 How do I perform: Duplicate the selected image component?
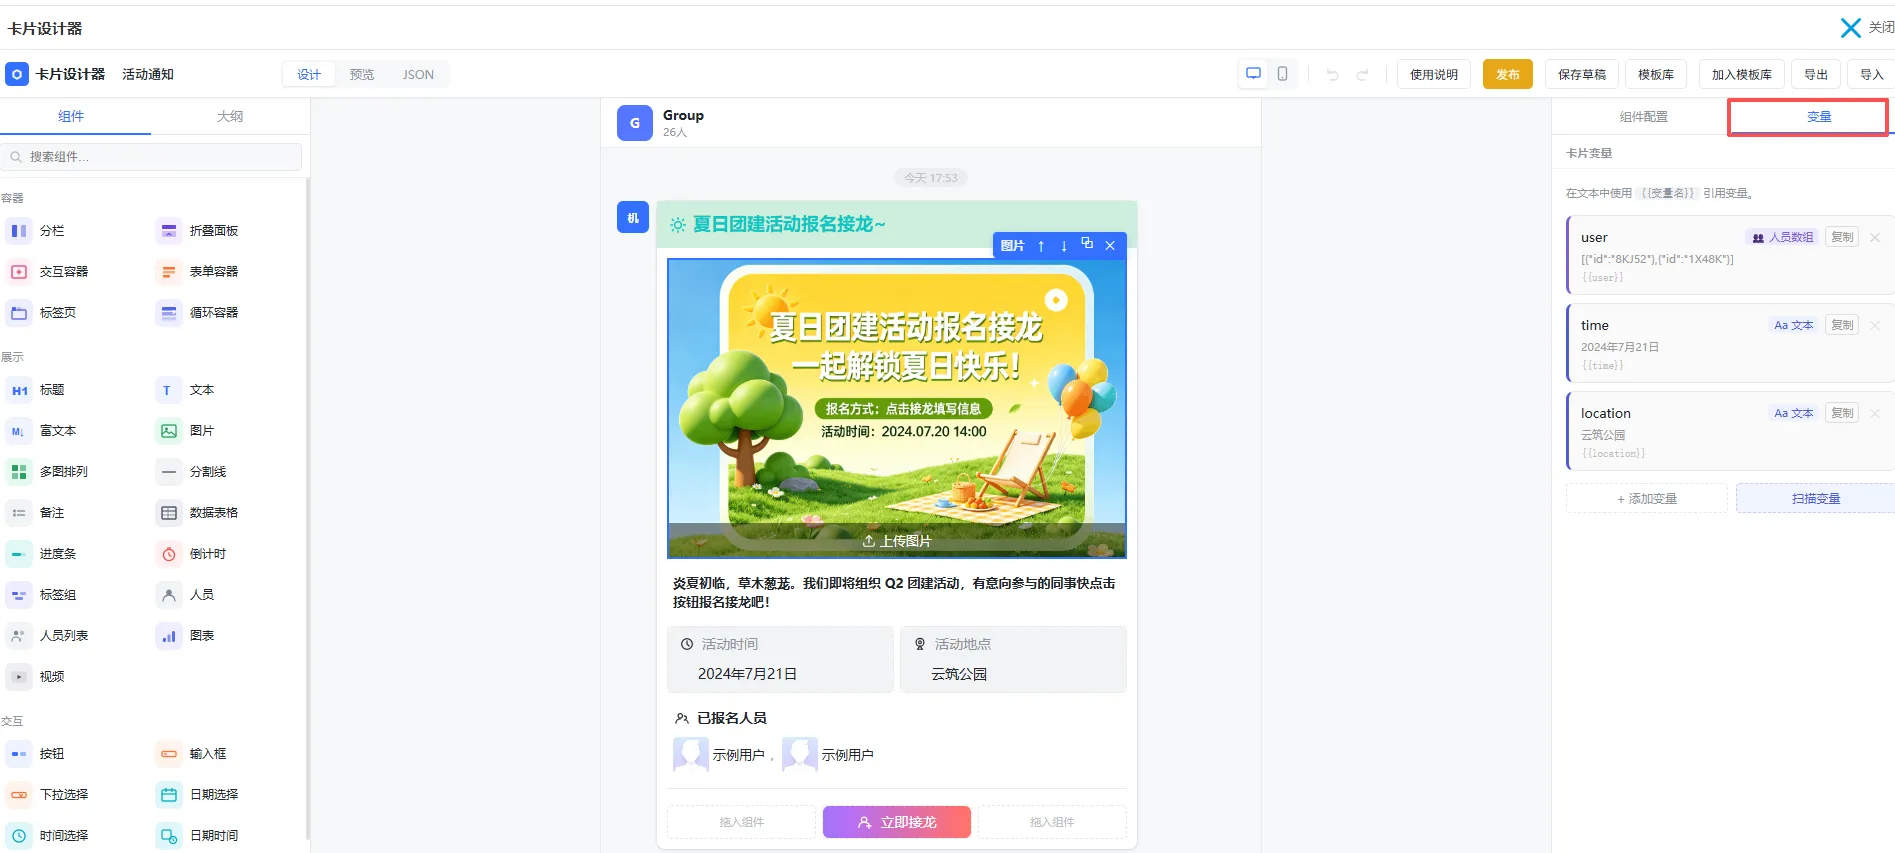[x=1087, y=244]
